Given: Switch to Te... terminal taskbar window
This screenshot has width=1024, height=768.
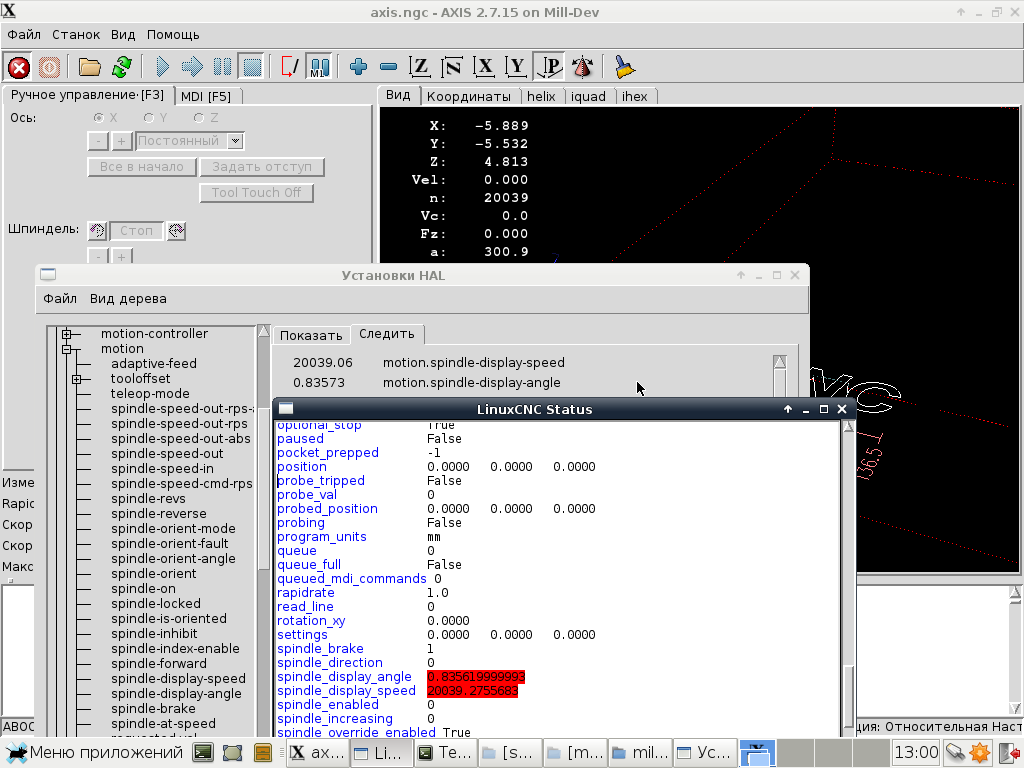Looking at the screenshot, I should [445, 753].
